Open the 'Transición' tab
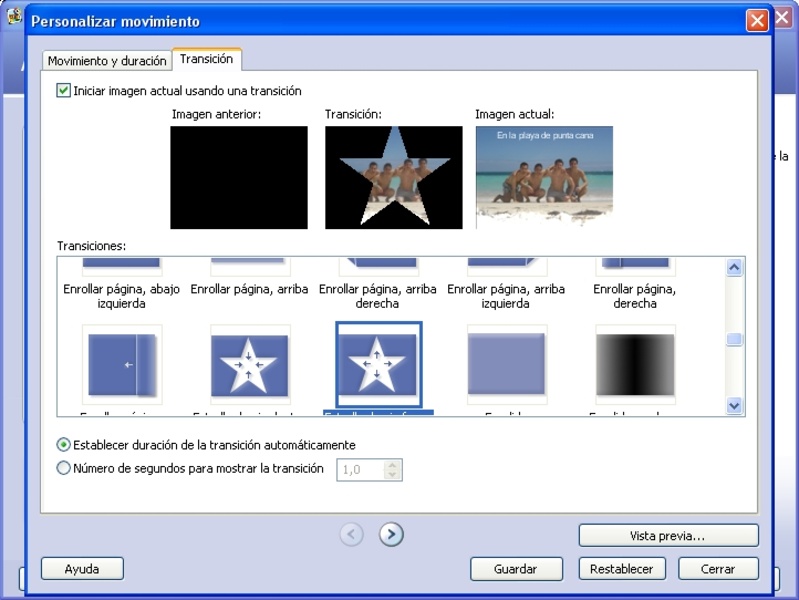Screen dimensions: 799x600 click(x=206, y=59)
